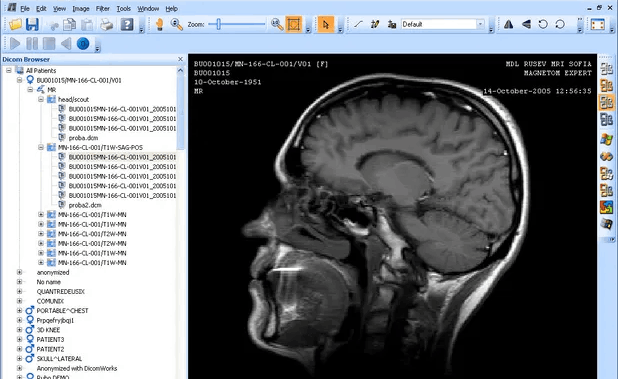618x379 pixels.
Task: Click the layout frame icon at far right toolbar
Action: pos(598,24)
